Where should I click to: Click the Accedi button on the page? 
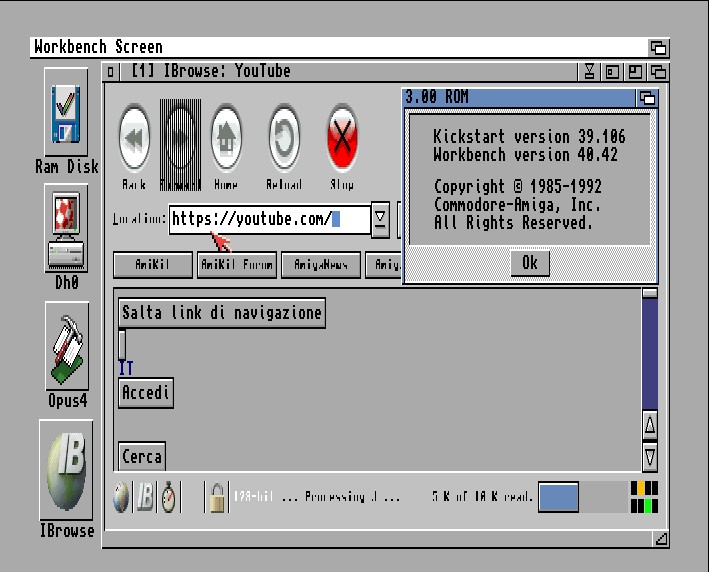pyautogui.click(x=146, y=393)
